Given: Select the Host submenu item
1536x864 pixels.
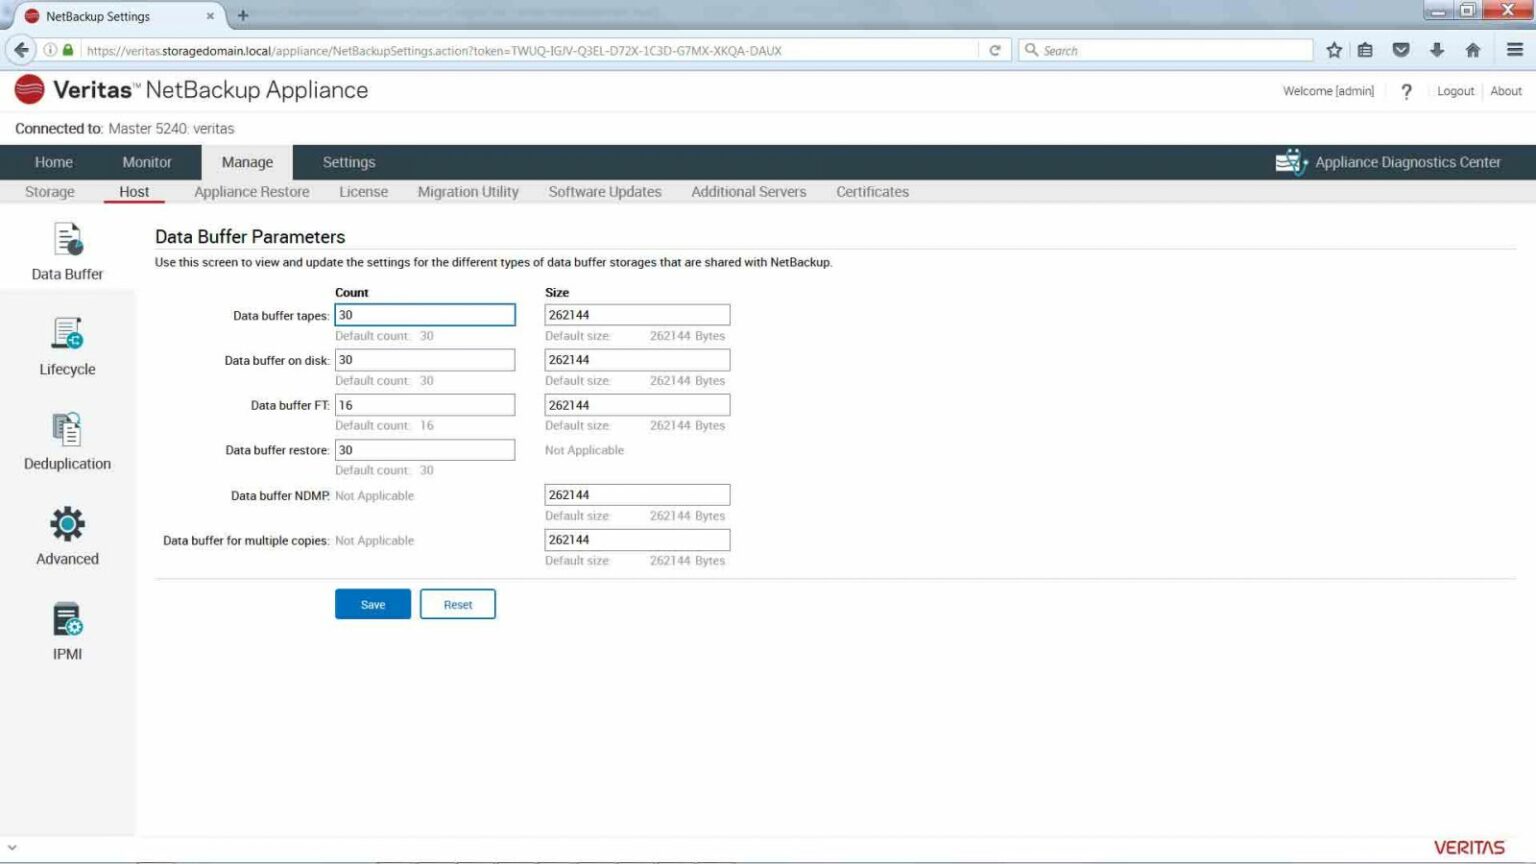Looking at the screenshot, I should tap(134, 192).
